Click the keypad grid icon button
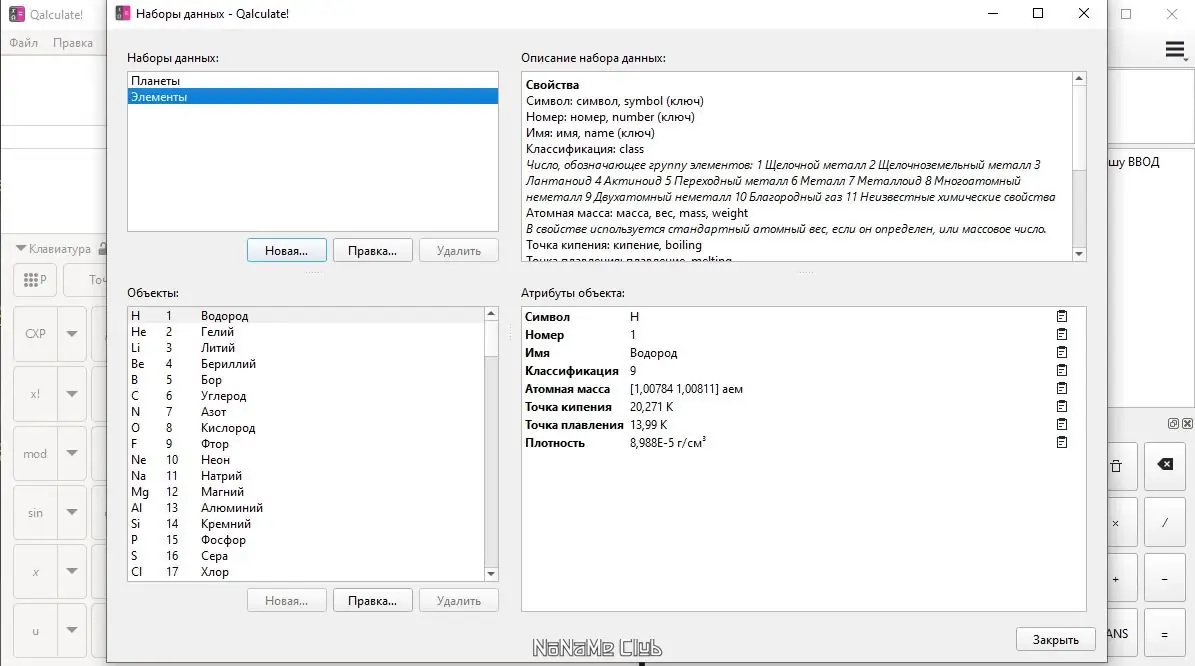Screen dimensions: 1195x666 click(35, 280)
